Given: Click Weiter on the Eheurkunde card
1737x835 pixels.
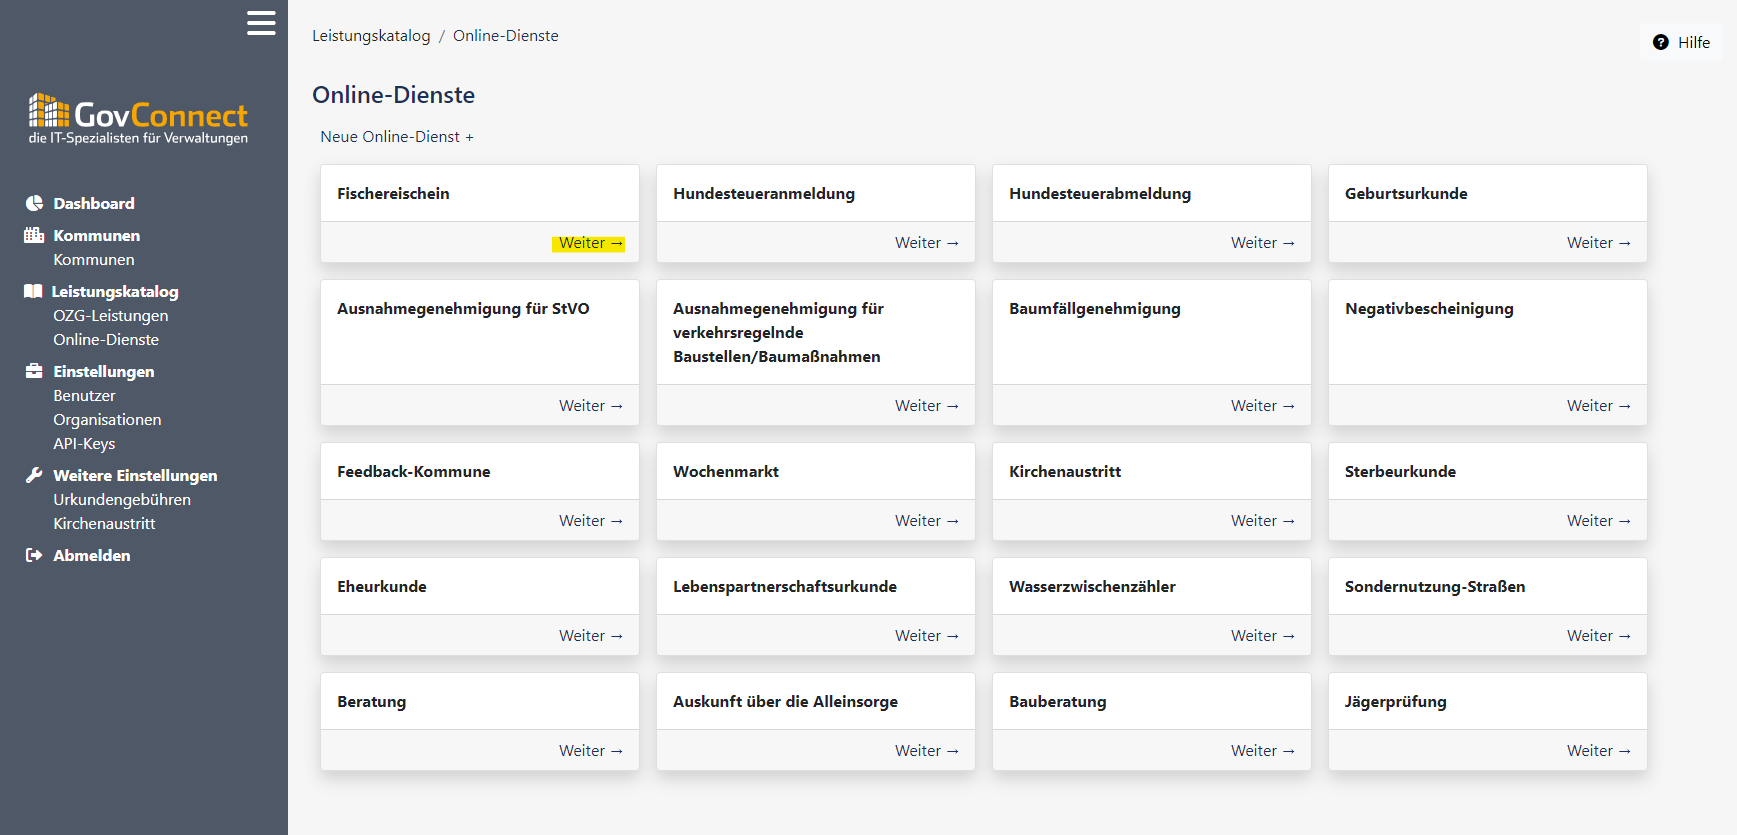Looking at the screenshot, I should 591,636.
